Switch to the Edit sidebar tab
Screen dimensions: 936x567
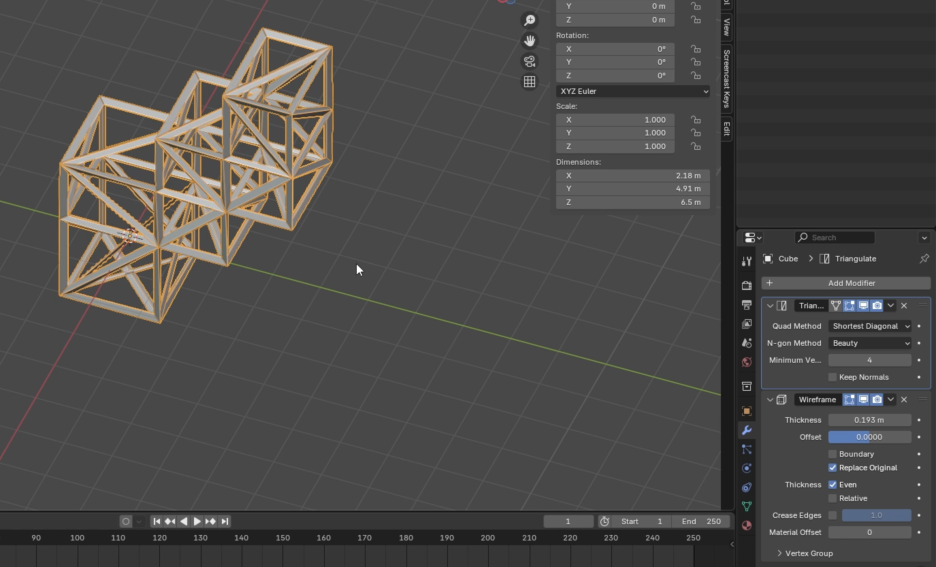(726, 128)
